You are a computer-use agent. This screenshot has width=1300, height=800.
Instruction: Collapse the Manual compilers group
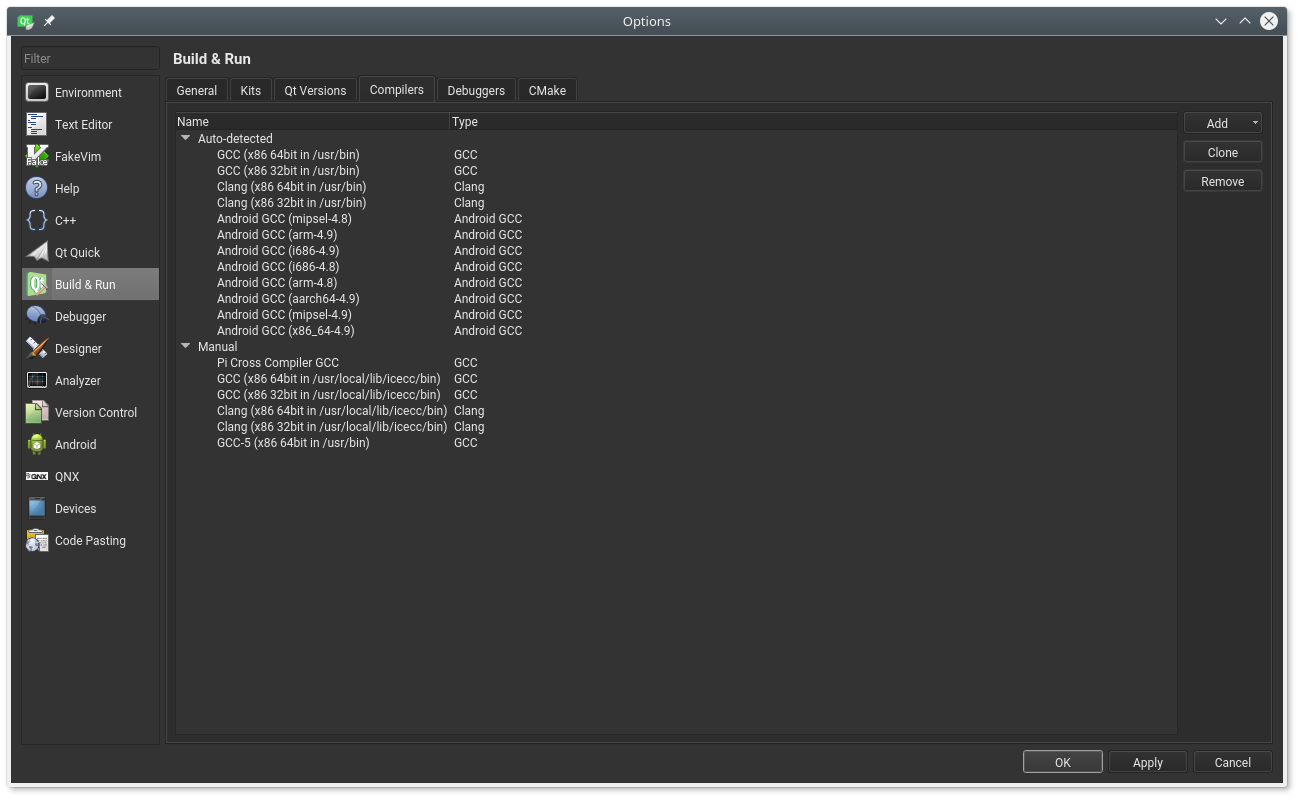tap(185, 346)
